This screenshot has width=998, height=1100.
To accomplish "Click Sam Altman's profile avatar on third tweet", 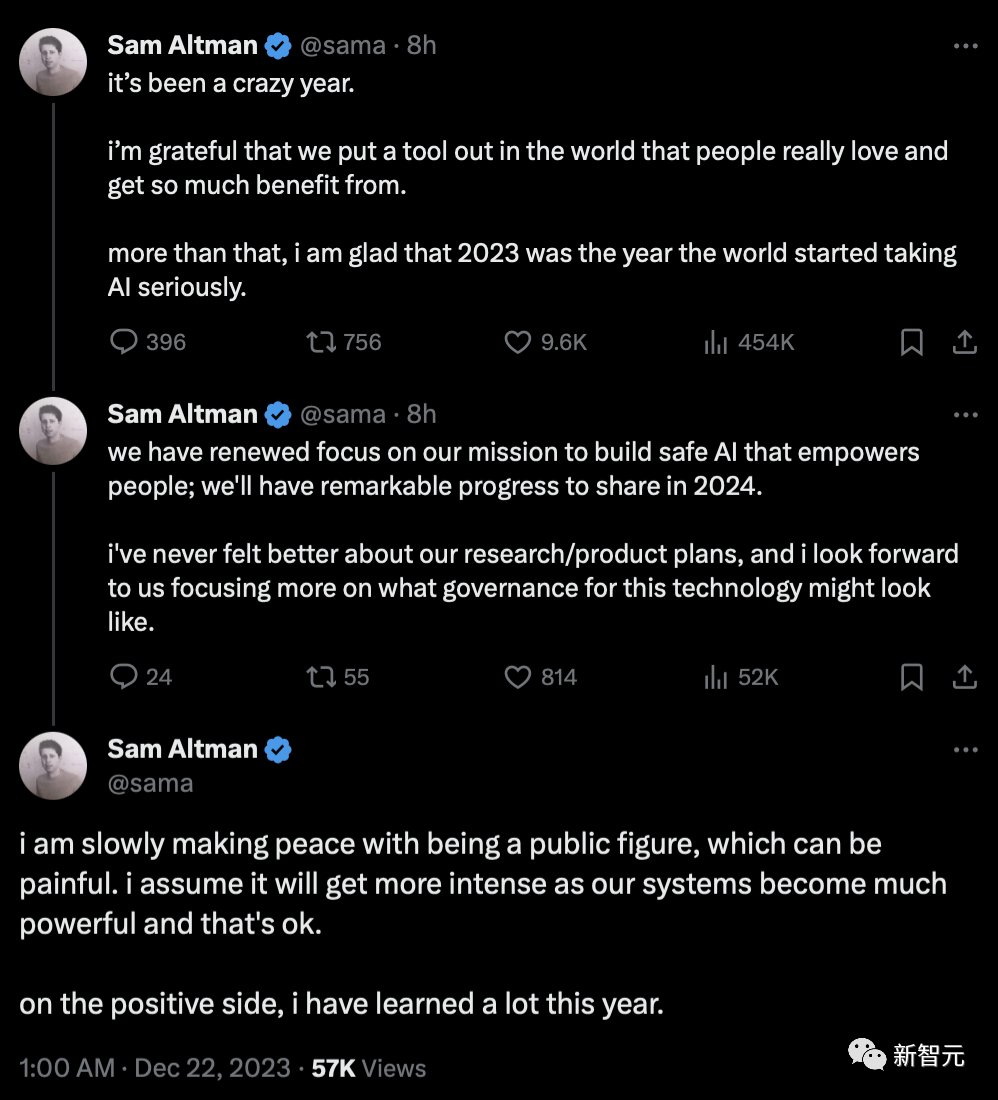I will (x=53, y=765).
